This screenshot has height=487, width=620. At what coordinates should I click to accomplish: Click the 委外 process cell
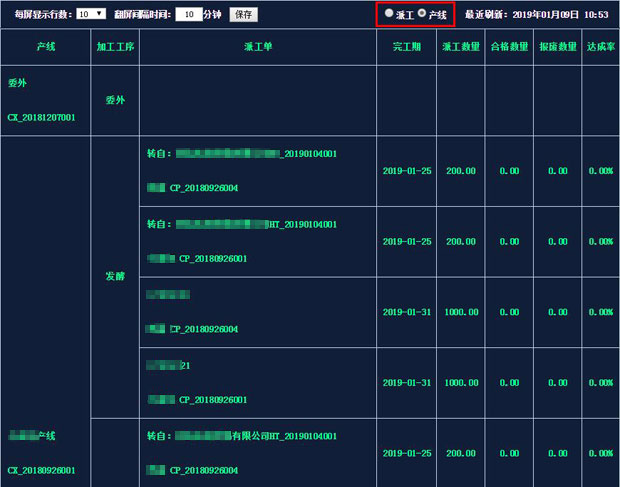(115, 100)
